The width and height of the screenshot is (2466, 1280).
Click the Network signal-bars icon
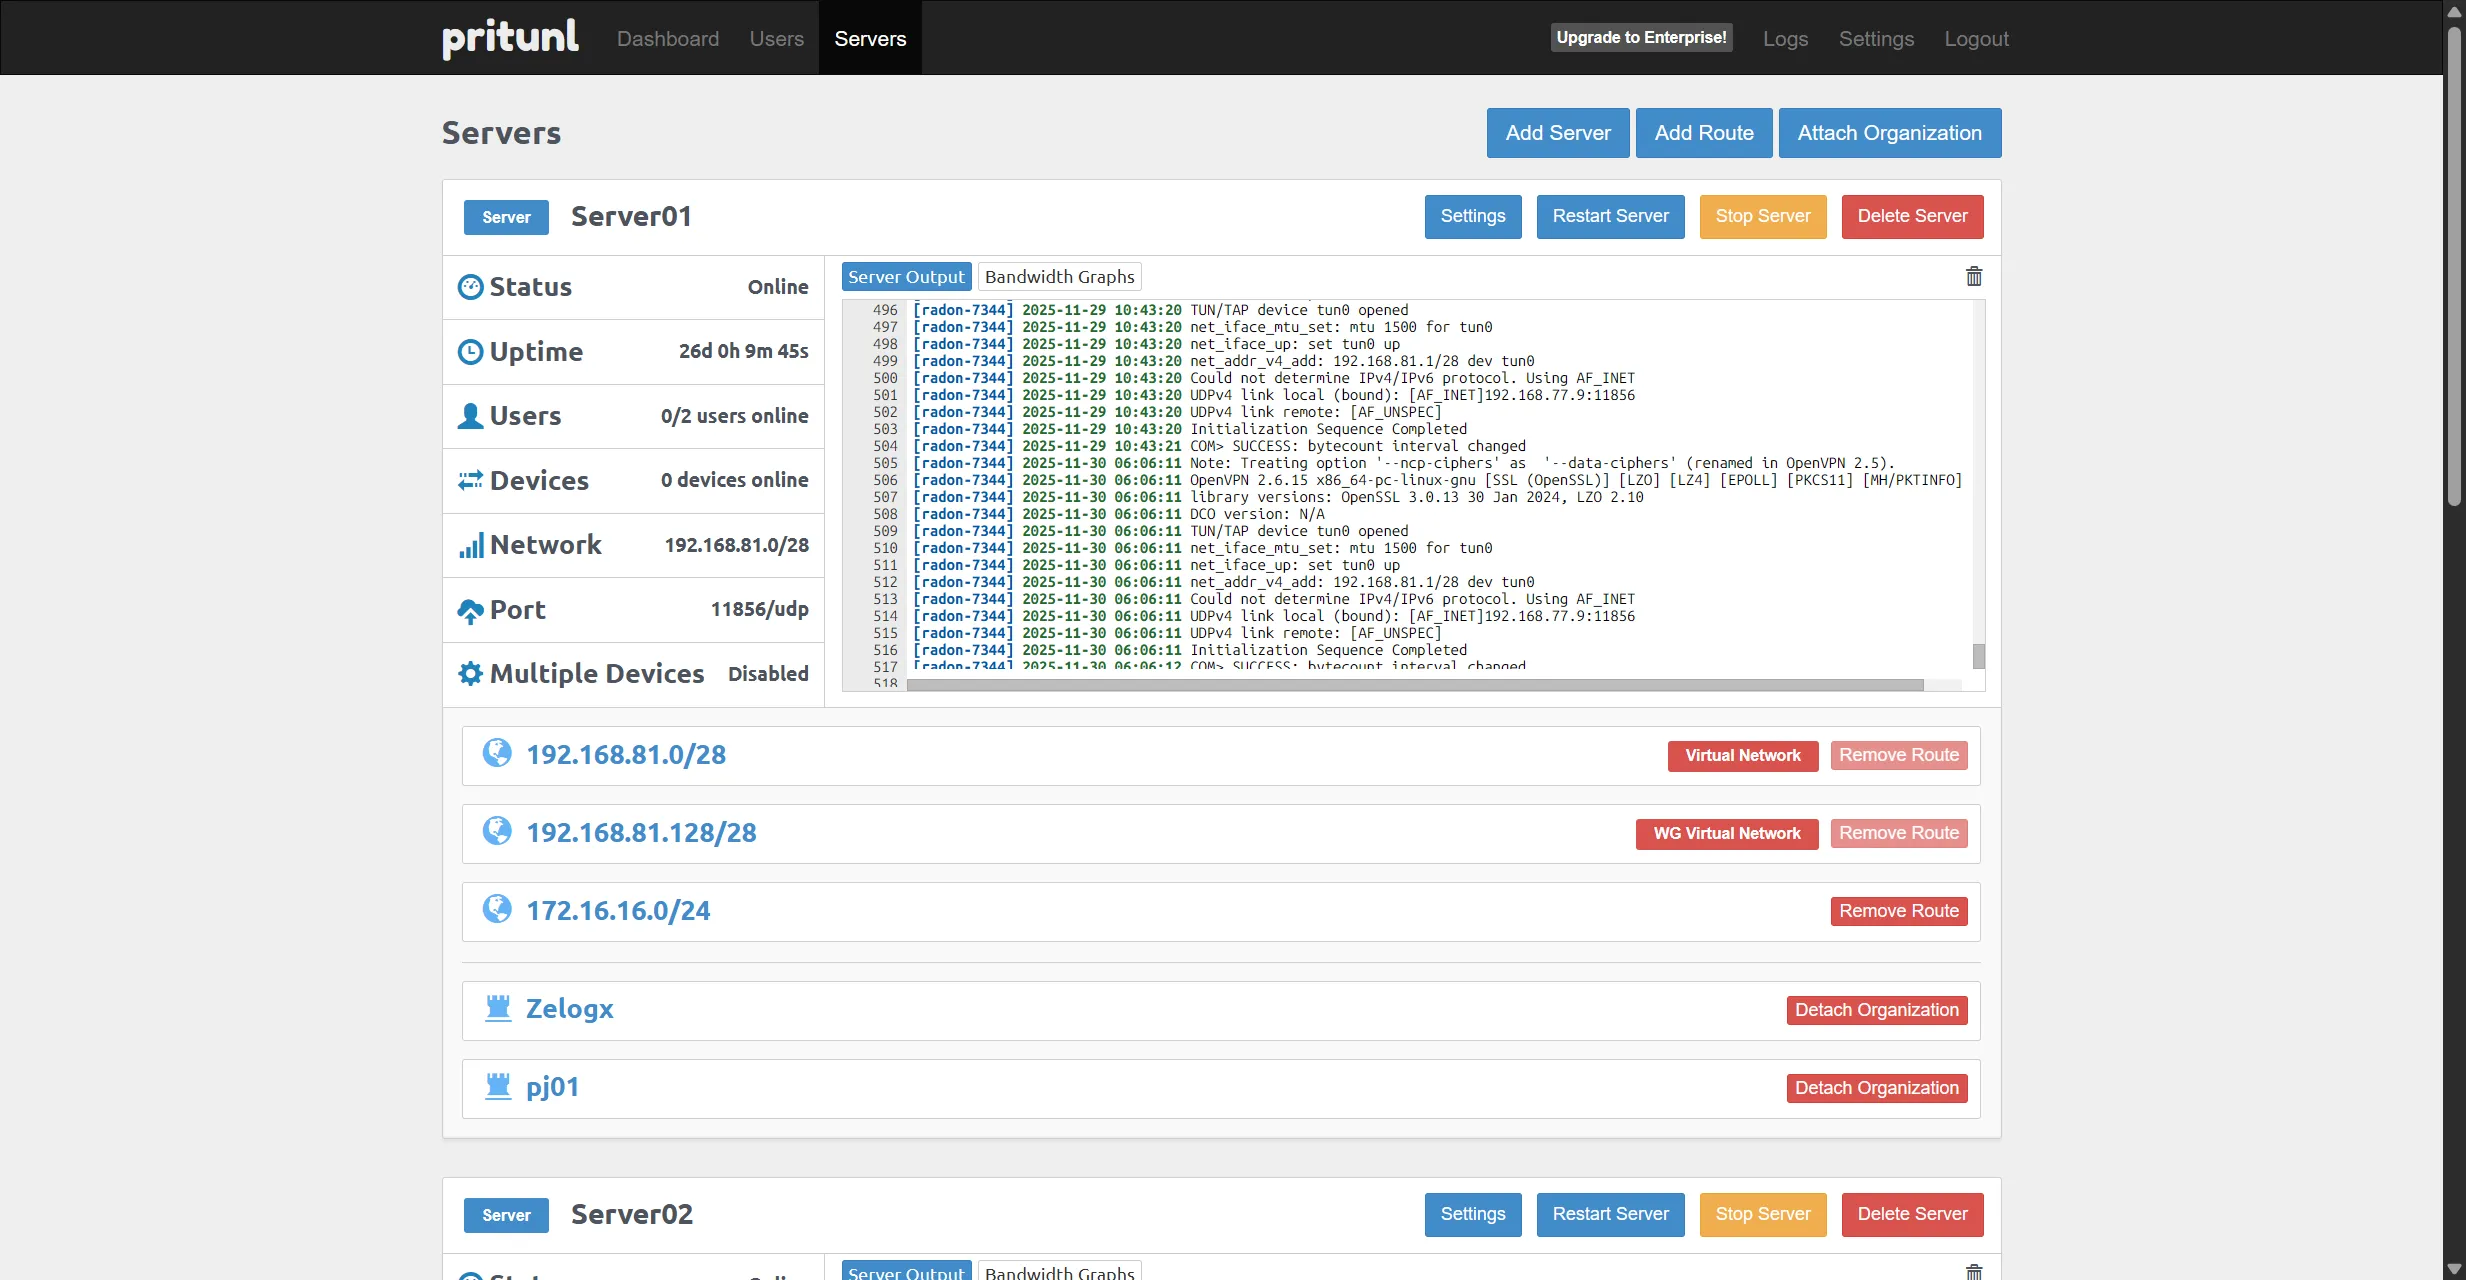click(471, 545)
